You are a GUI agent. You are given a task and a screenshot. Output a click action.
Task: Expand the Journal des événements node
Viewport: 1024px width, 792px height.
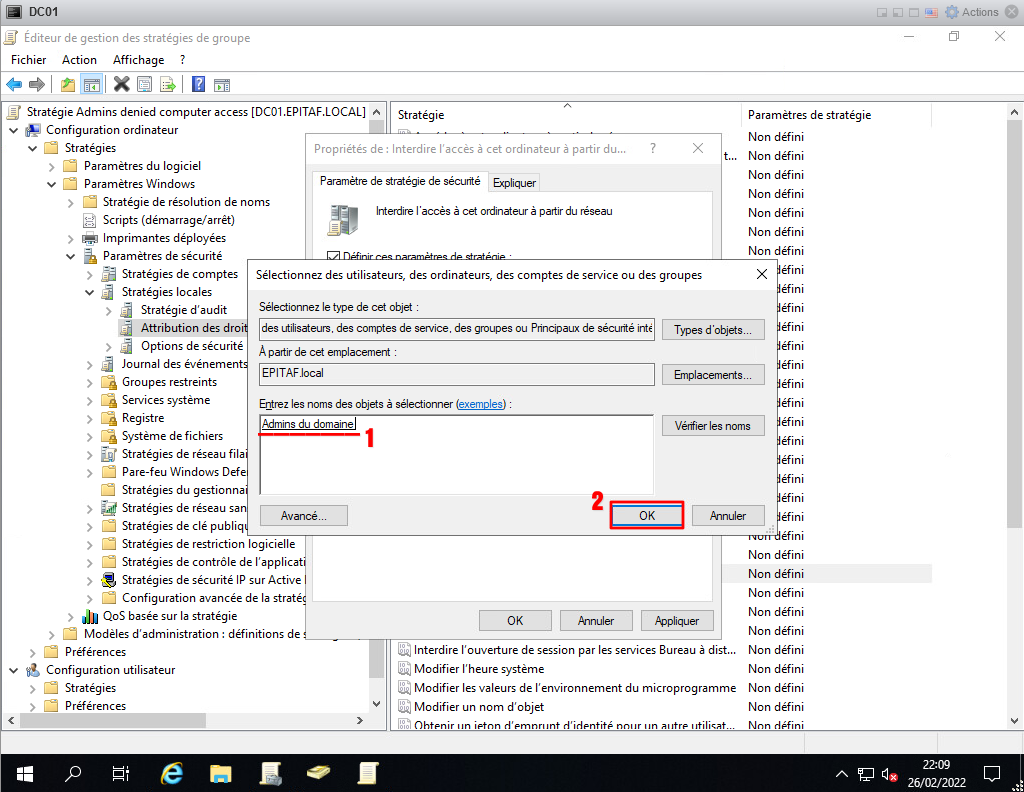[89, 364]
